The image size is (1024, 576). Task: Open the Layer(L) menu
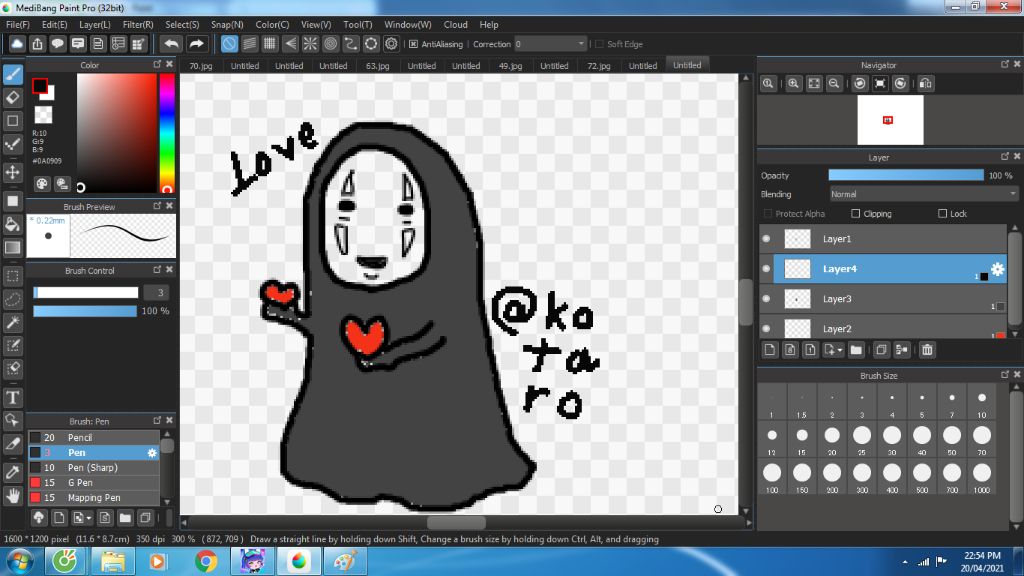click(x=95, y=25)
